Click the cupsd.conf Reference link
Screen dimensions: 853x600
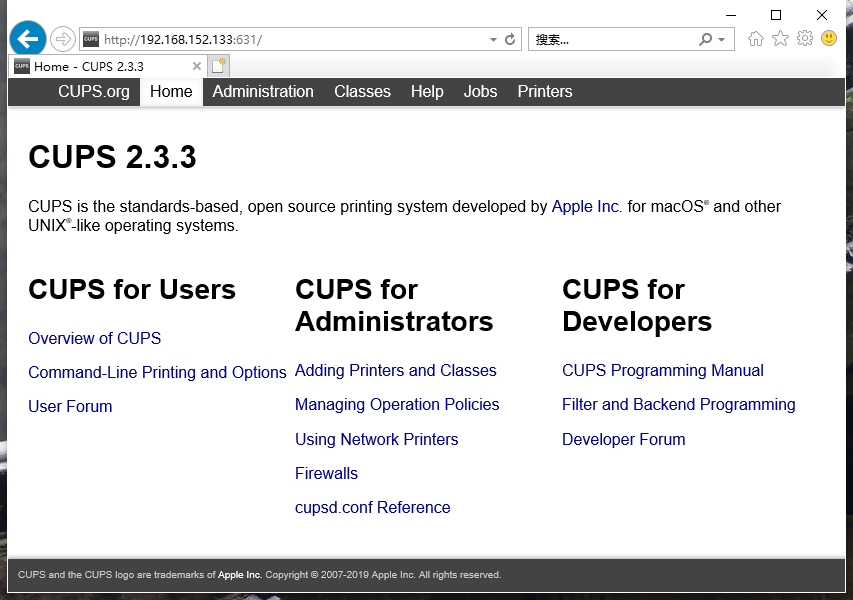pos(372,507)
